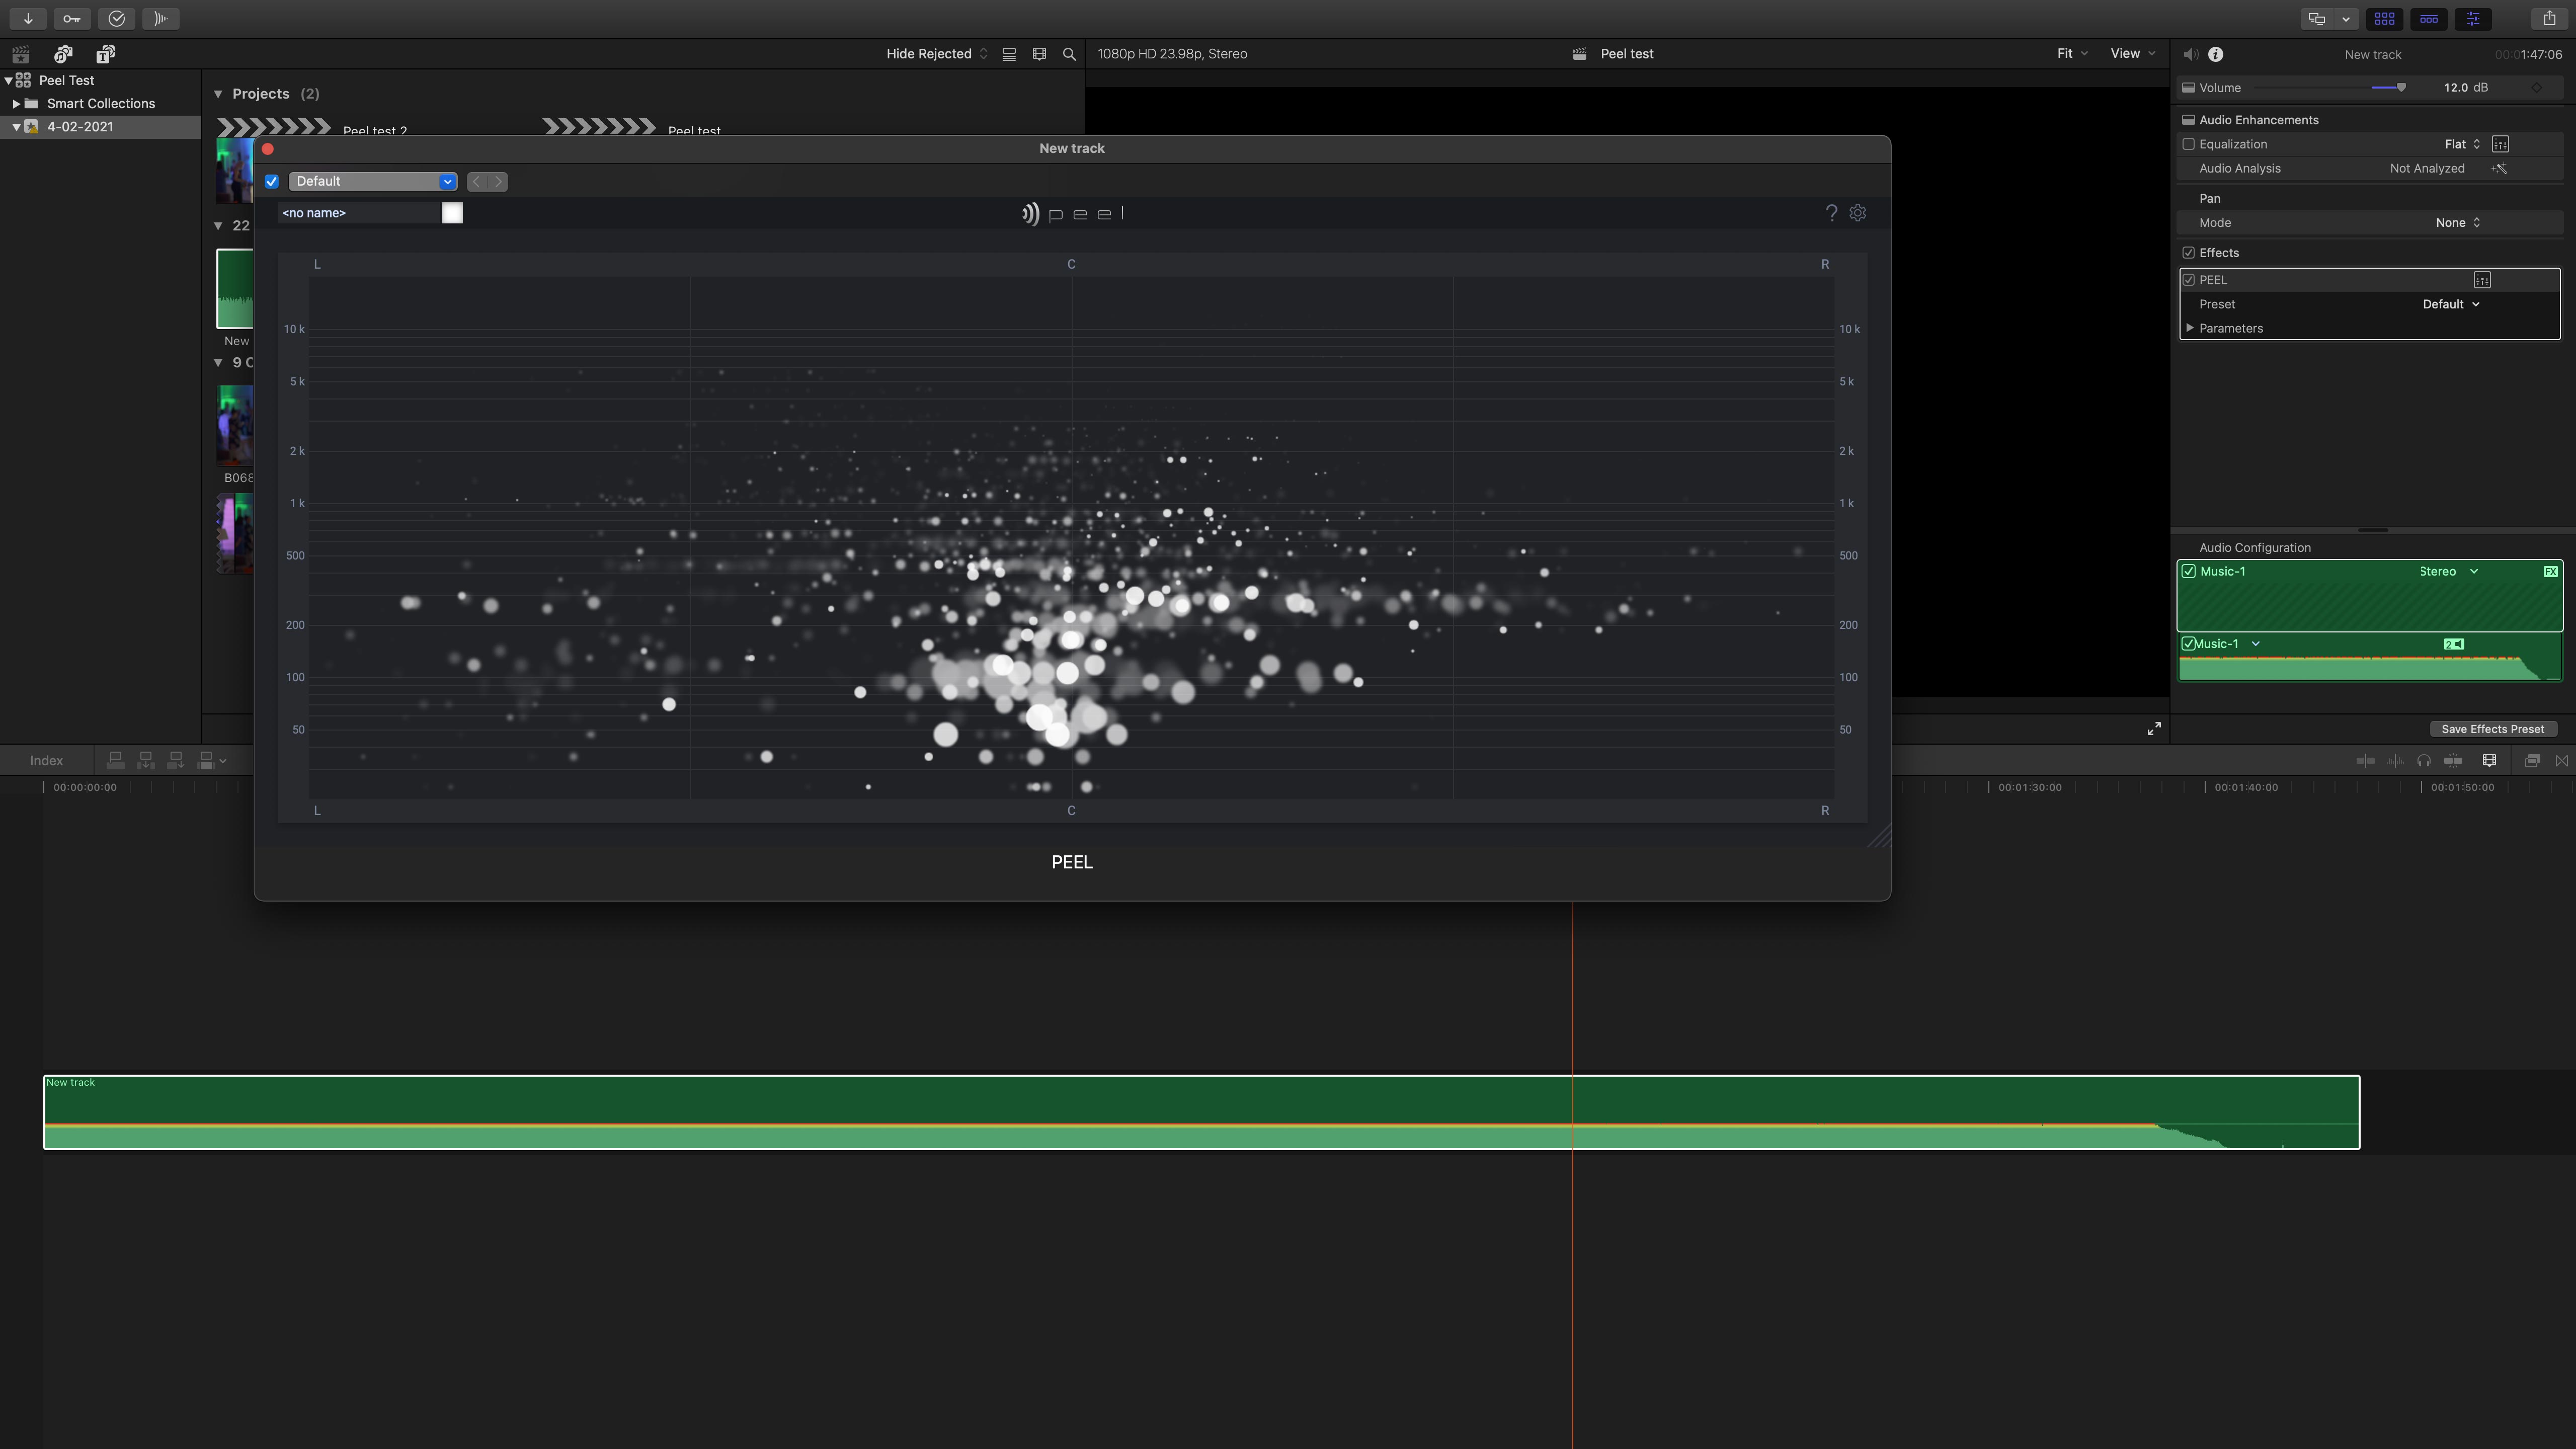Image resolution: width=2576 pixels, height=1449 pixels.
Task: Toggle the plugin window enable checkbox
Action: point(271,181)
